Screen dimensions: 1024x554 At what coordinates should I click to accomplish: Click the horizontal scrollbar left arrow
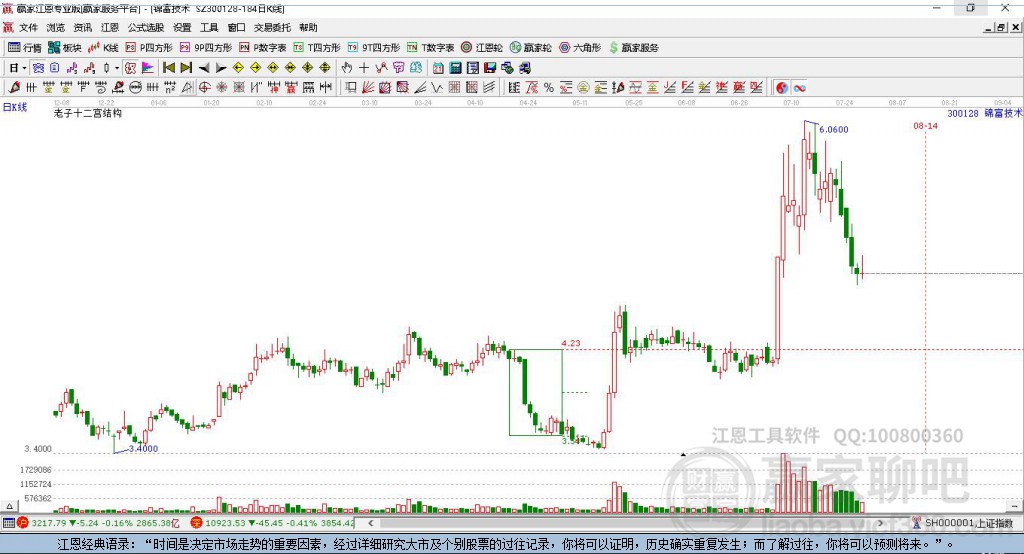(370, 523)
